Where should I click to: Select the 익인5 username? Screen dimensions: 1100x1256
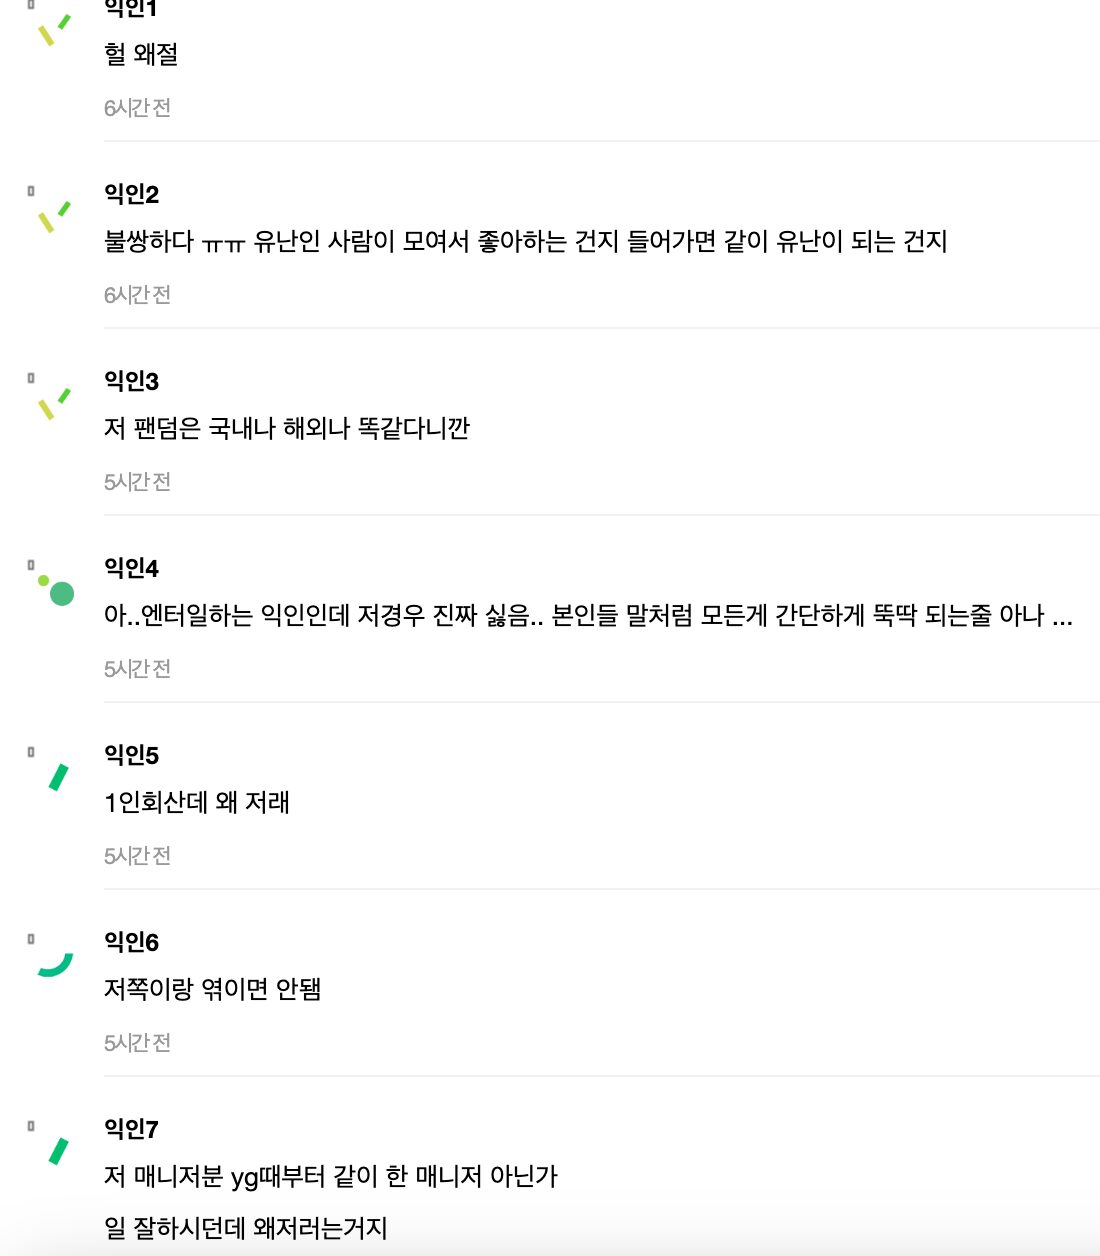pyautogui.click(x=131, y=755)
